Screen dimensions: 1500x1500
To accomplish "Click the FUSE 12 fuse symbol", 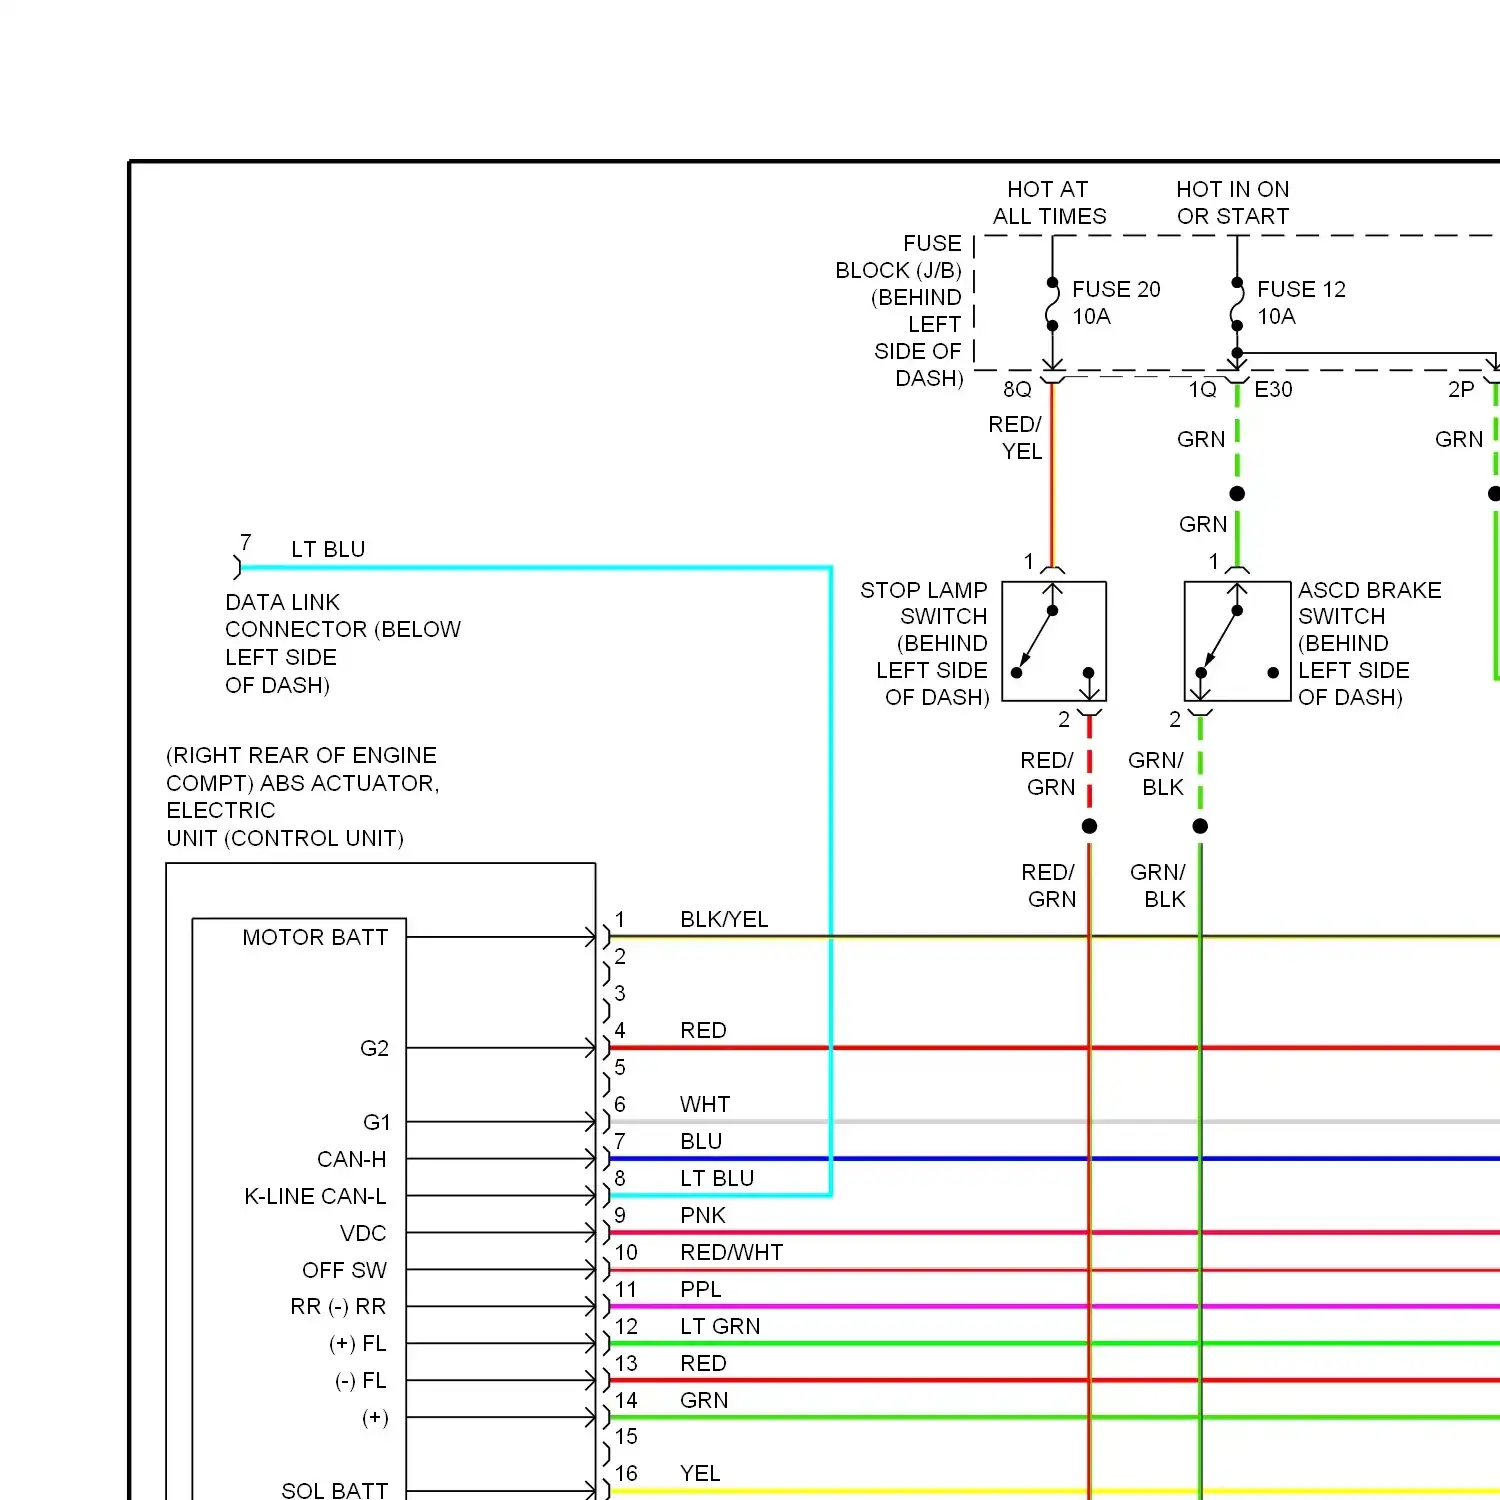I will point(1237,304).
